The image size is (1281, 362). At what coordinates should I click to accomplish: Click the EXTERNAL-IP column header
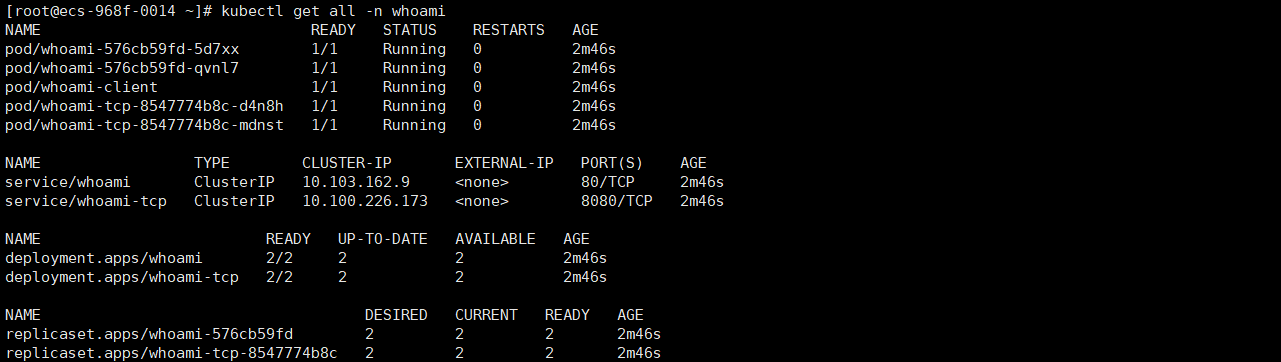(x=504, y=163)
